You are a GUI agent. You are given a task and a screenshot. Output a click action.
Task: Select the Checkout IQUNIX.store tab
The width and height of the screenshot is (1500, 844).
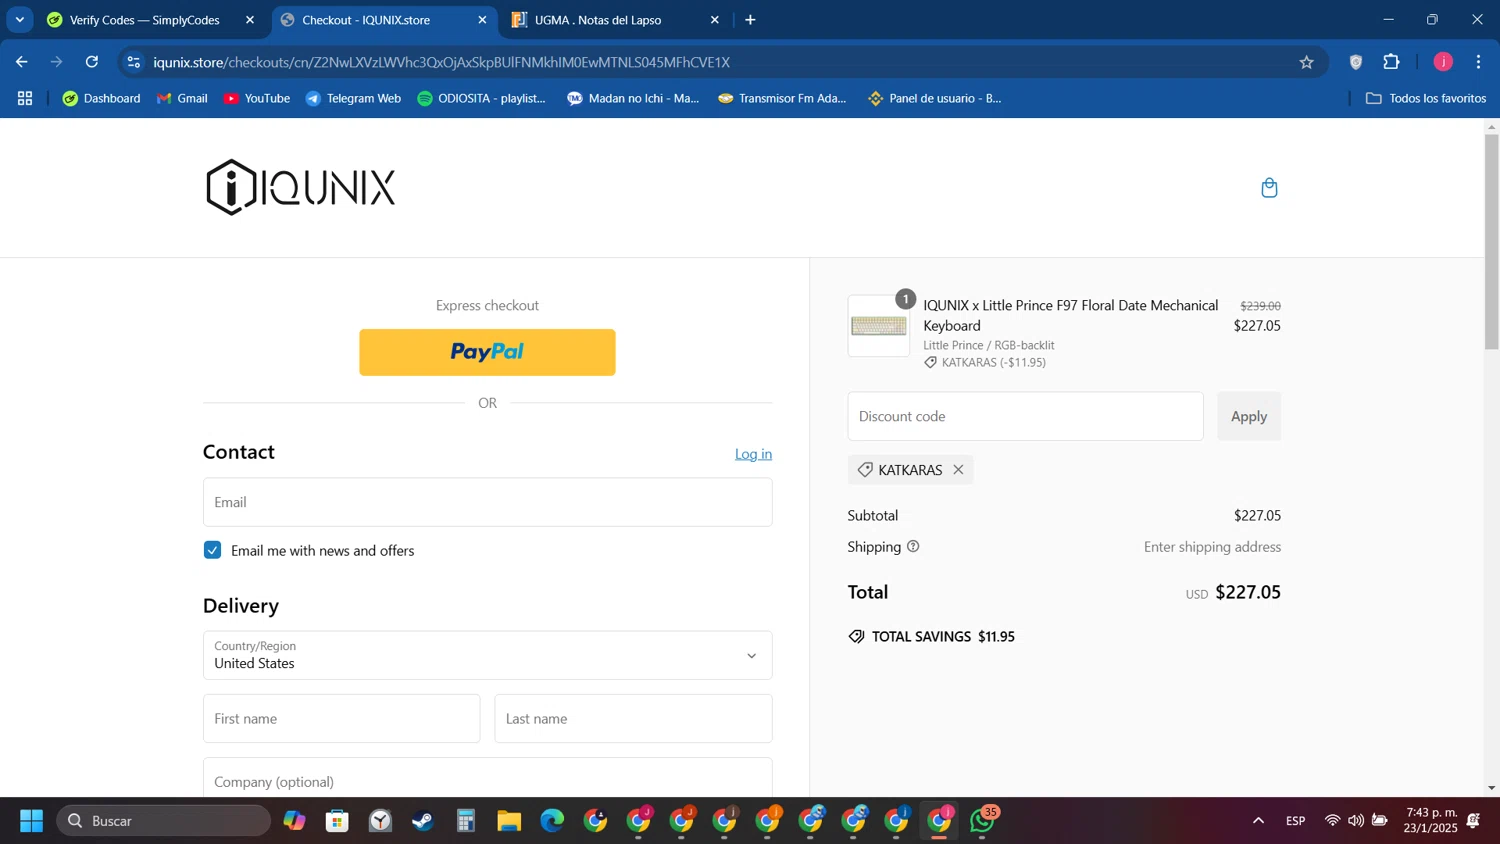[367, 20]
